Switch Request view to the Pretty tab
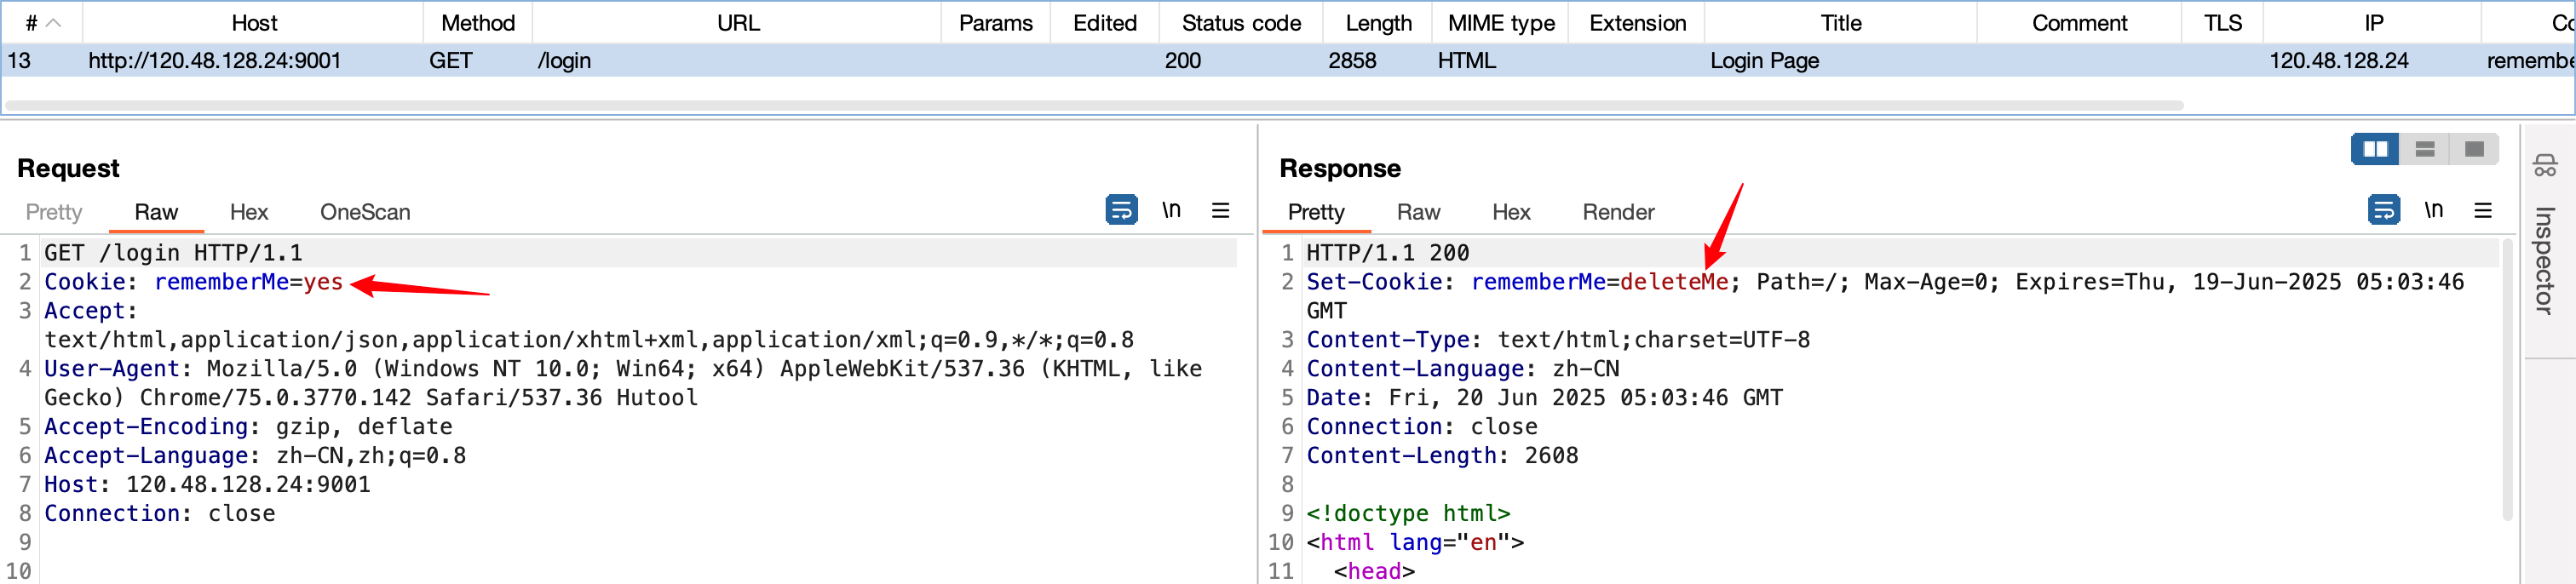 (x=54, y=212)
